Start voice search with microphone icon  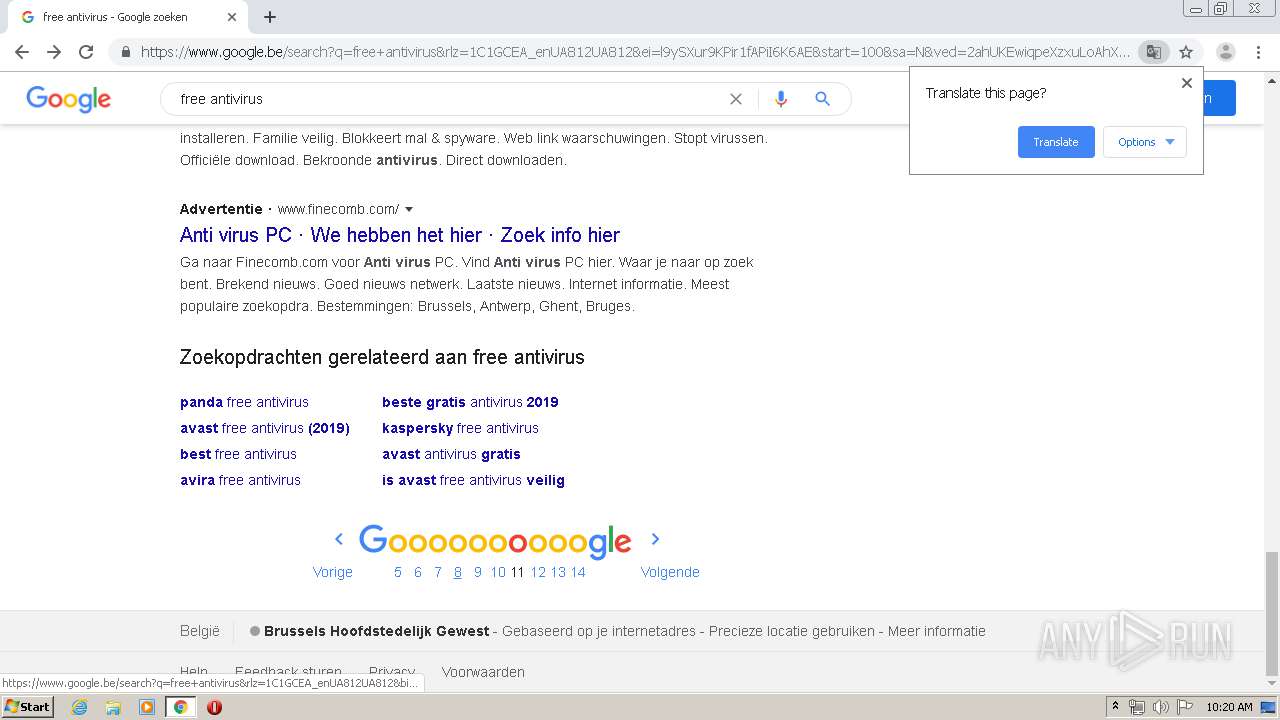781,99
